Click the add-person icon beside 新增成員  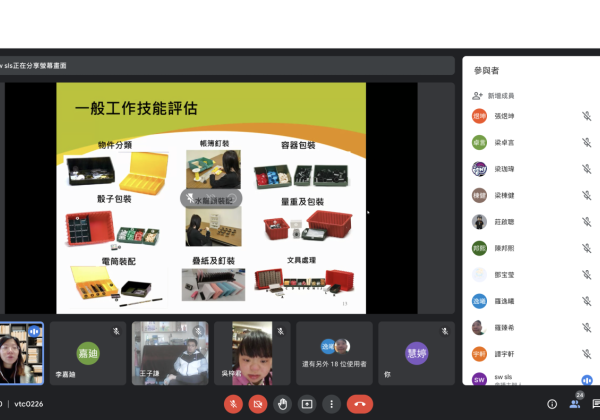(477, 96)
